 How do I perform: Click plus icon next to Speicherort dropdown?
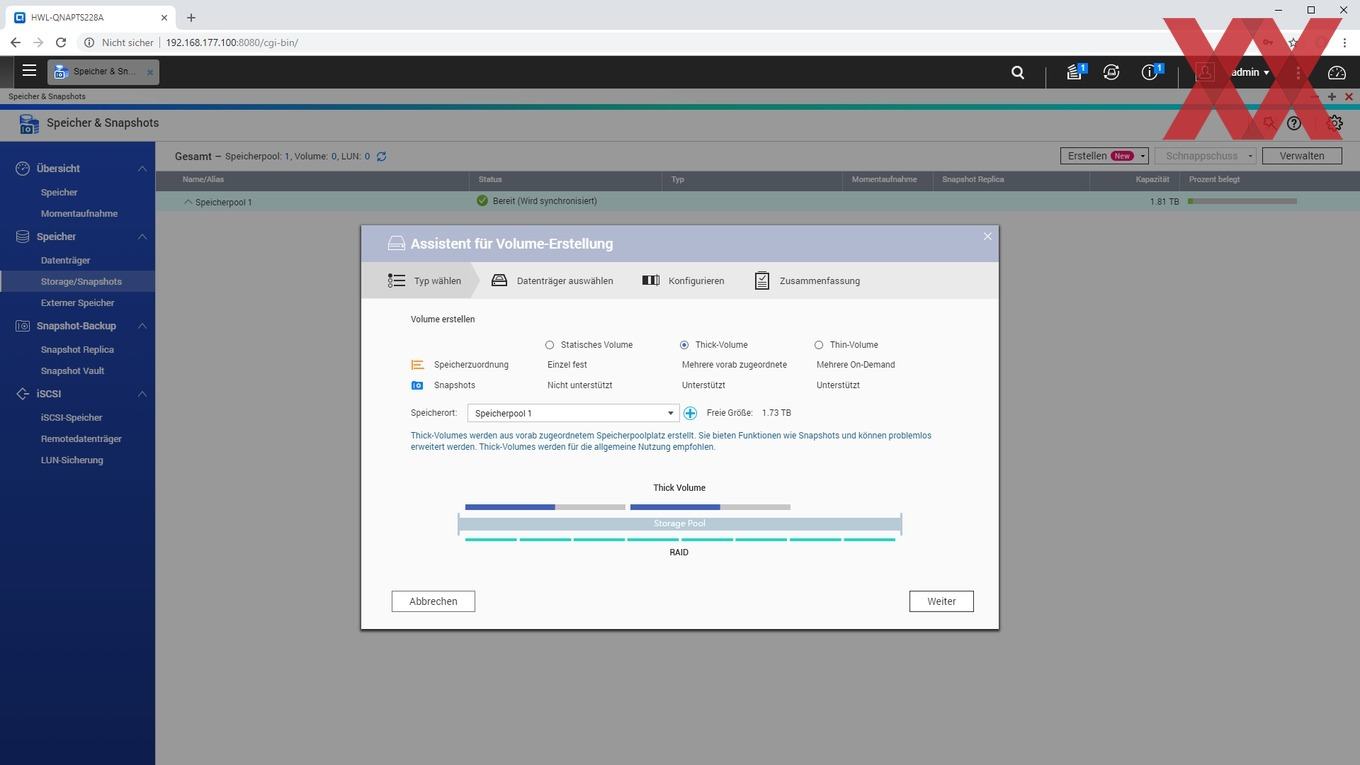(x=690, y=413)
